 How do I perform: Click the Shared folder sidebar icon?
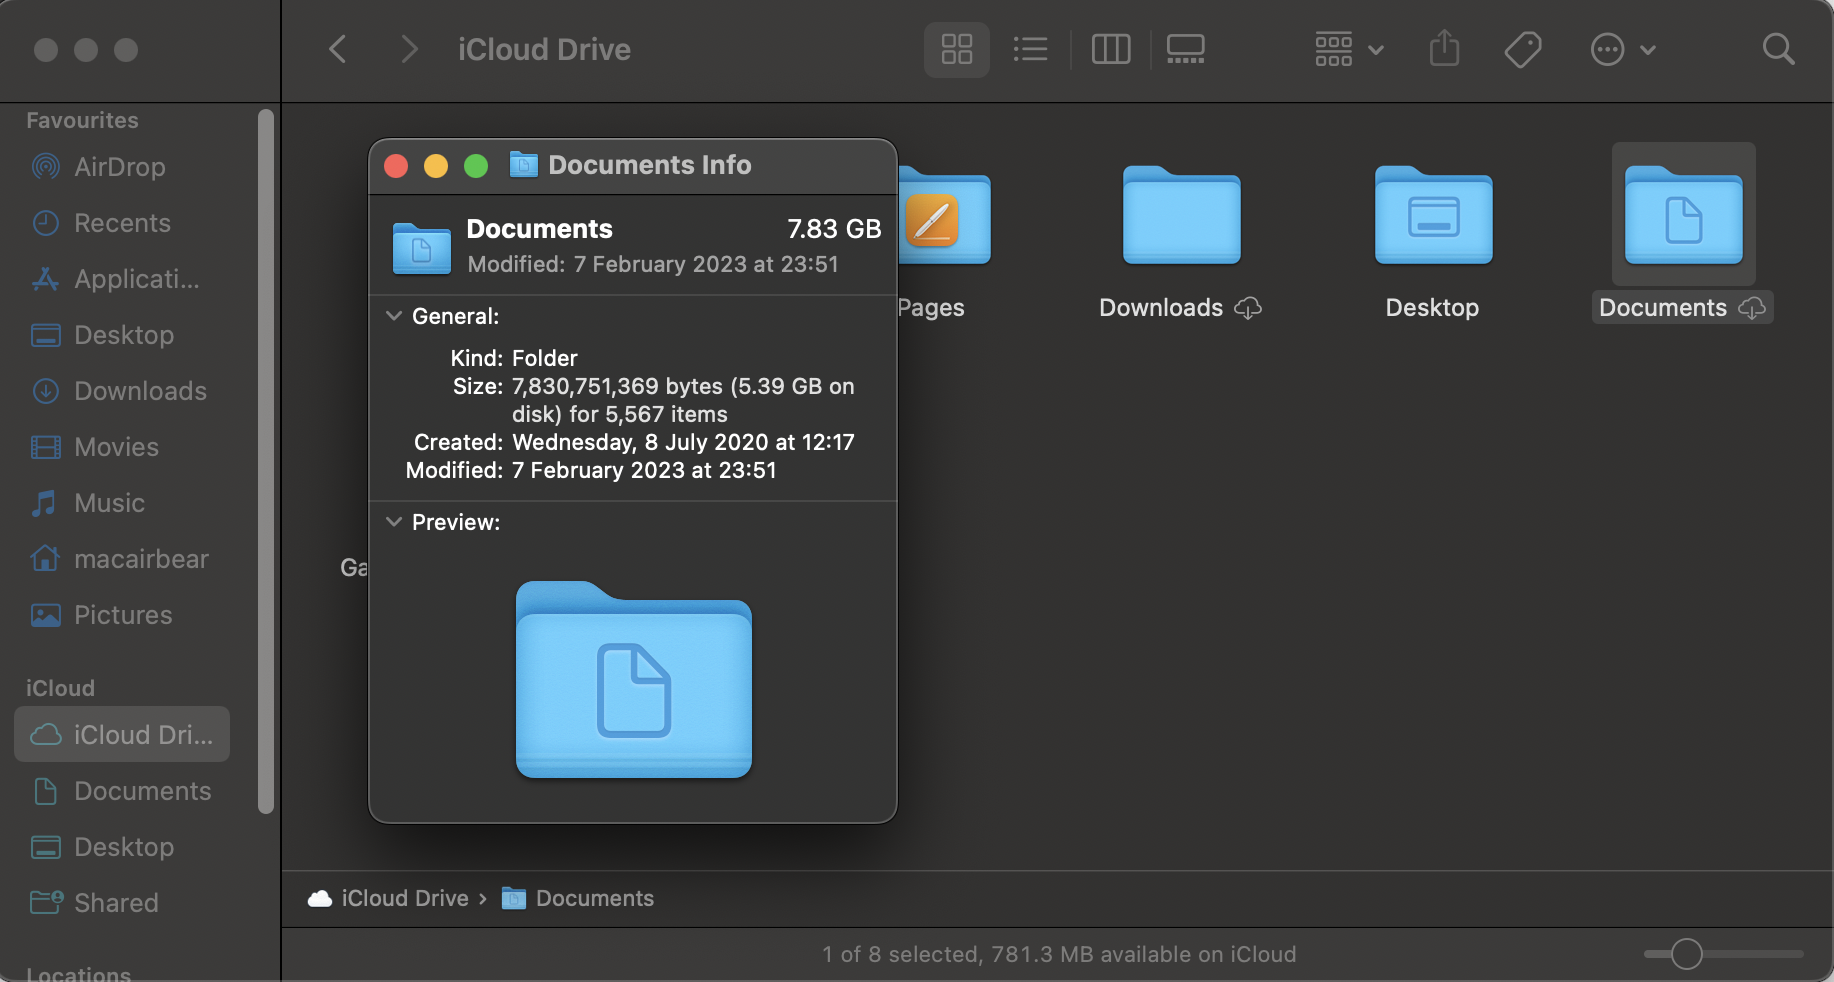[x=47, y=902]
